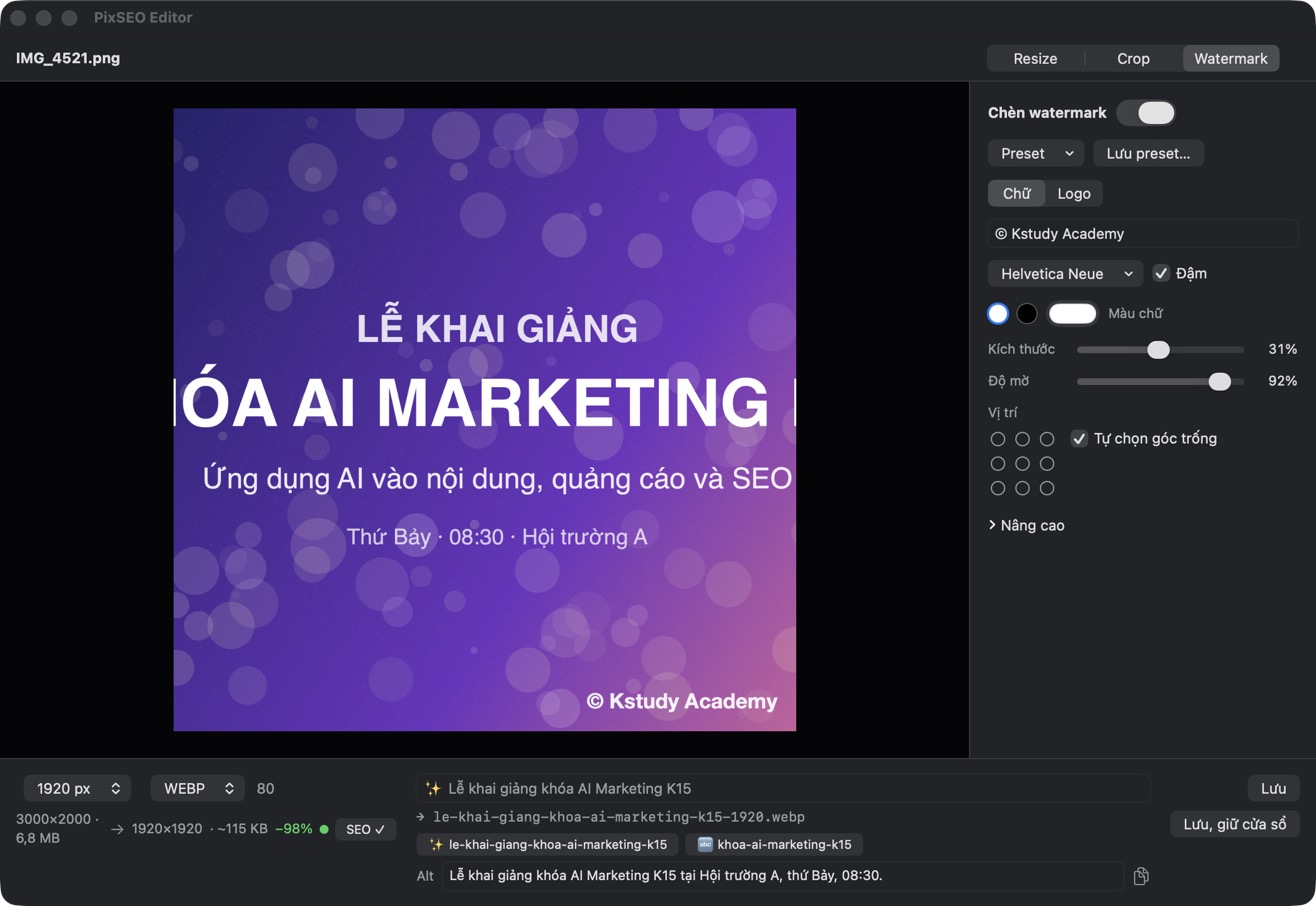Screen dimensions: 1316x906
Task: Pick the khoa-ai-marketing-k15 filename suggestion
Action: click(x=774, y=844)
